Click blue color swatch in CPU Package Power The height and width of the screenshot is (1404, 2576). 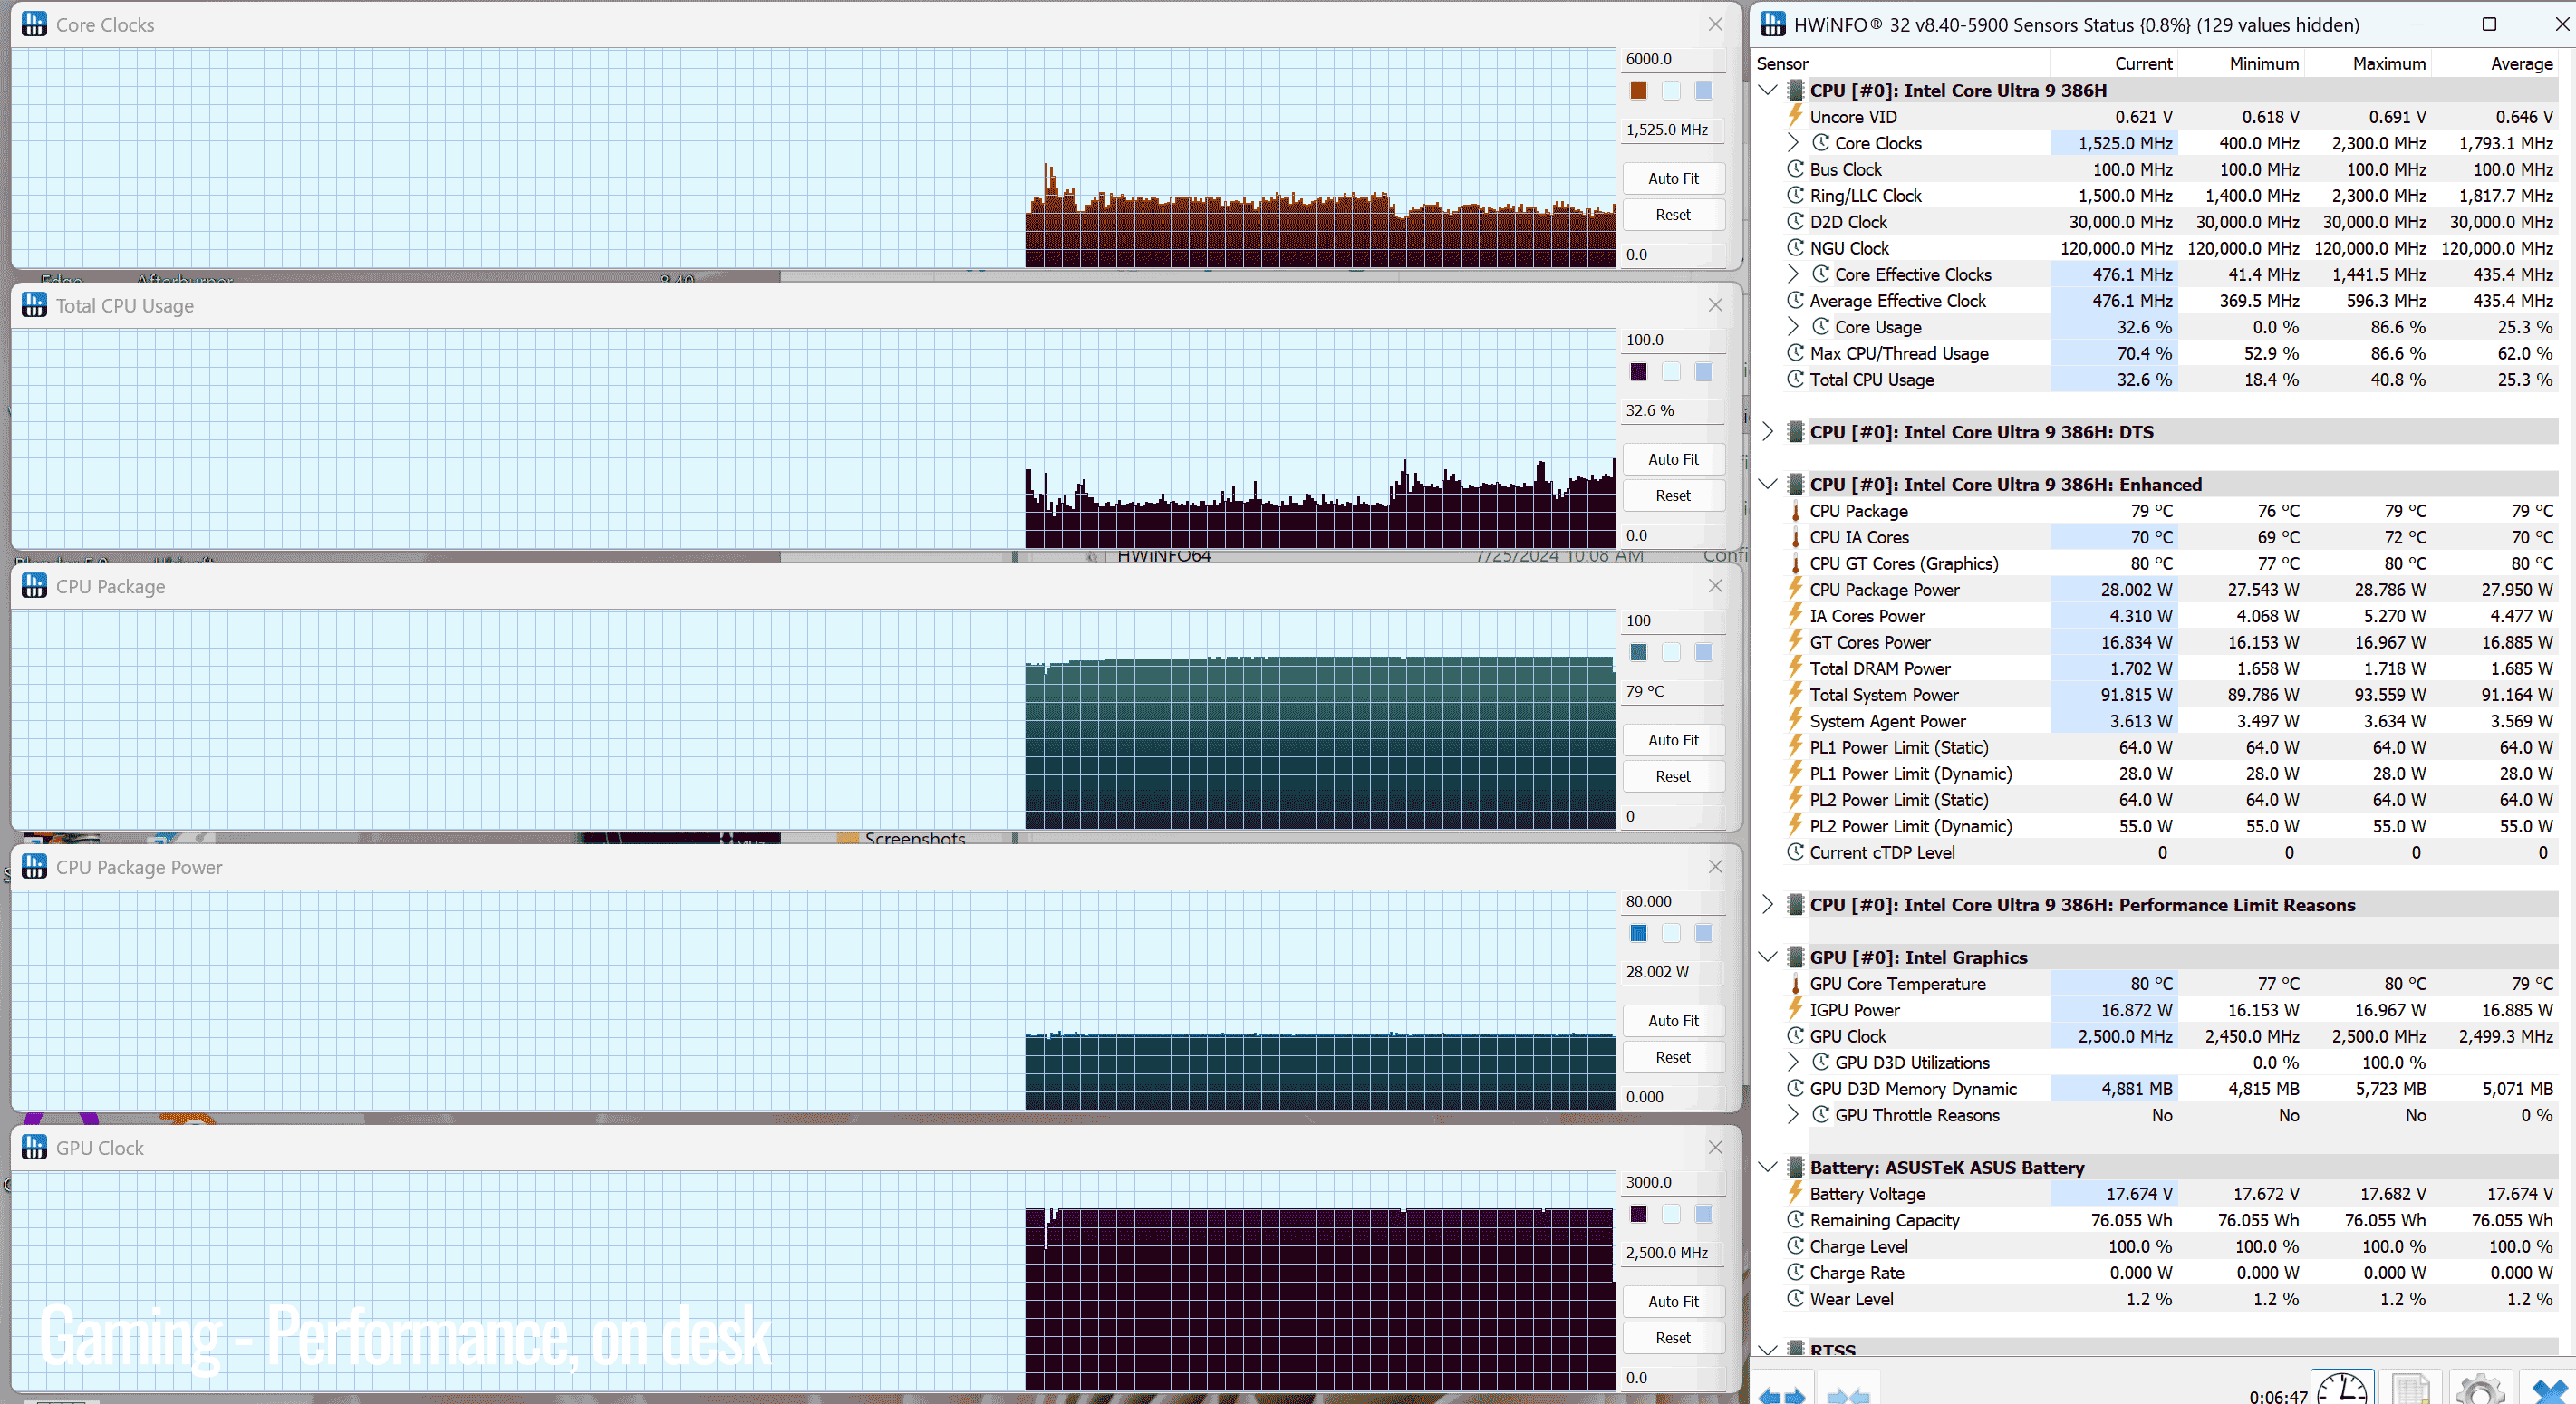click(x=1638, y=933)
